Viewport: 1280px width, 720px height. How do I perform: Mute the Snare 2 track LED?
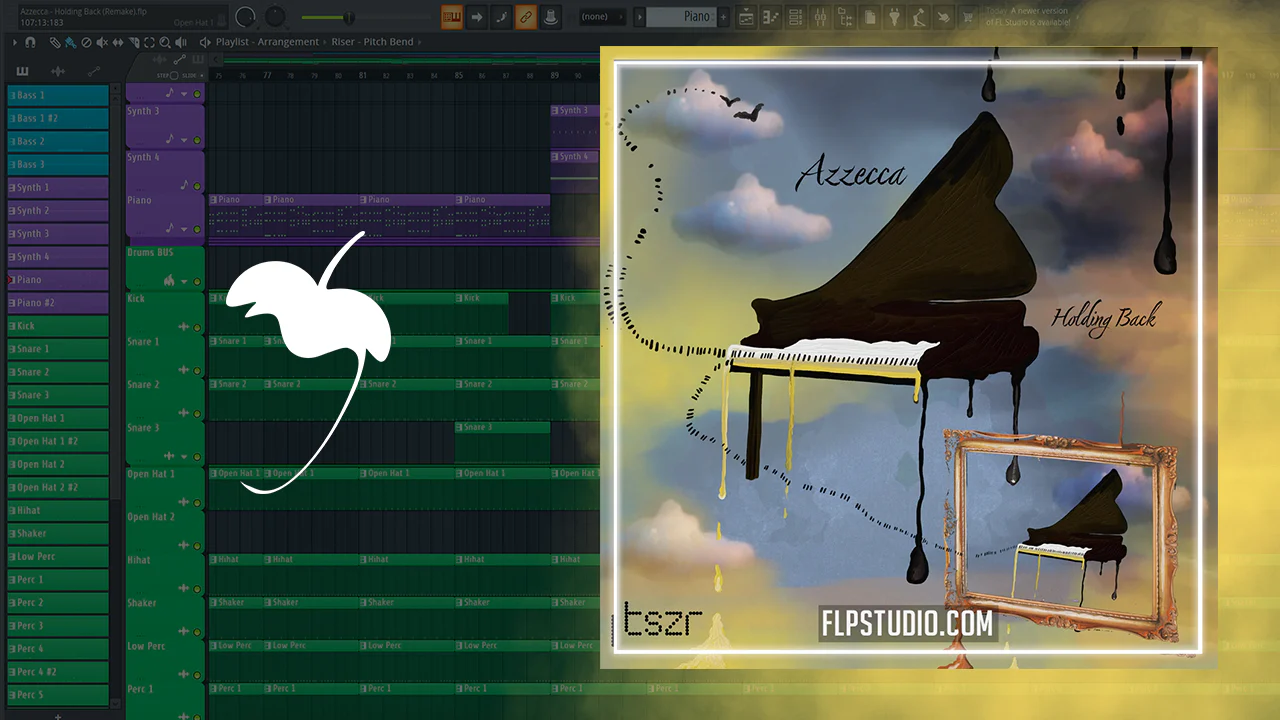(197, 414)
